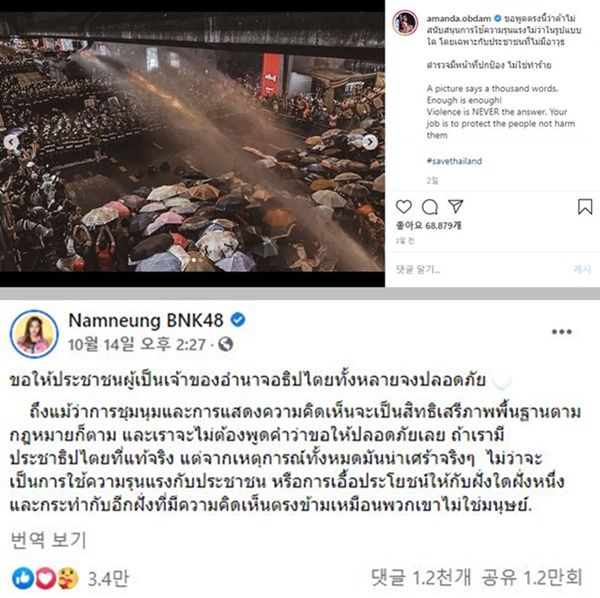The width and height of the screenshot is (600, 598).
Task: Open the comment bubble icon
Action: point(430,207)
